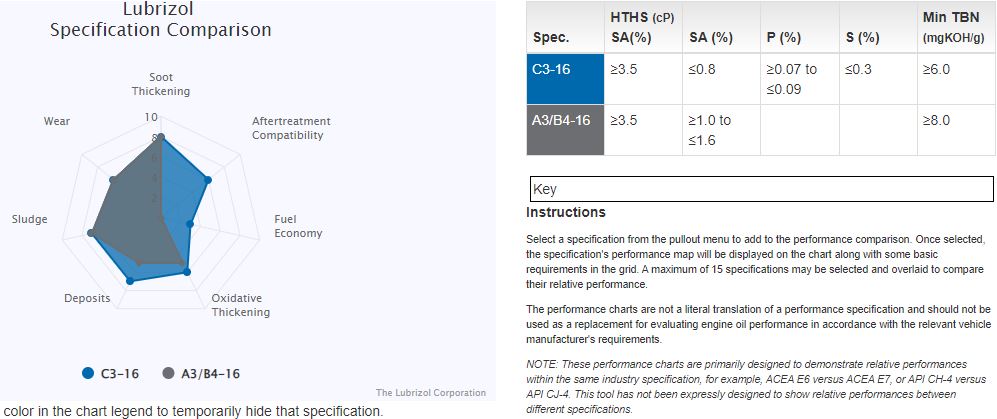Click the A3/B4-16 point on Deposits axis
The height and width of the screenshot is (419, 997).
[139, 264]
